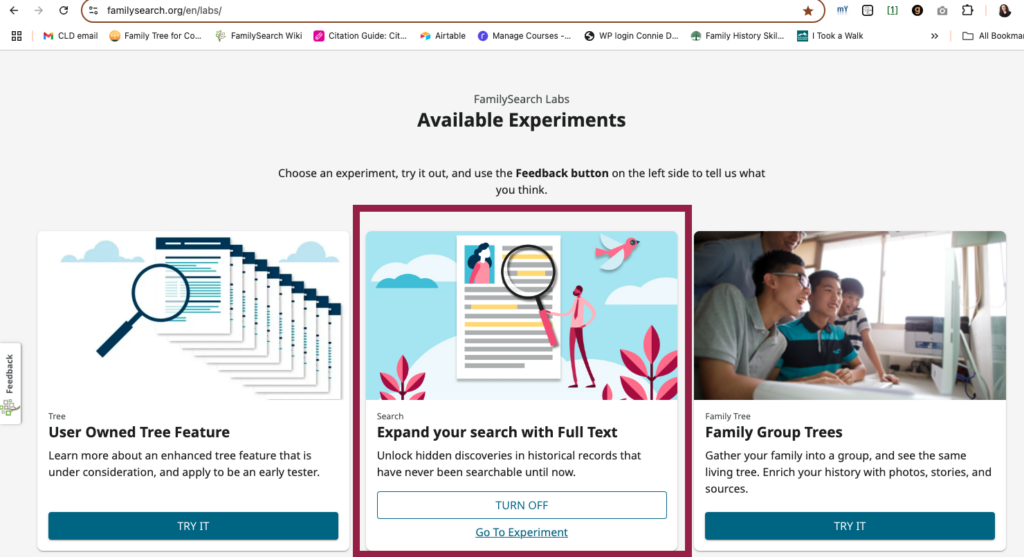Click TRY IT for Family Group Trees
Screen dimensions: 1024x557
[x=850, y=526]
